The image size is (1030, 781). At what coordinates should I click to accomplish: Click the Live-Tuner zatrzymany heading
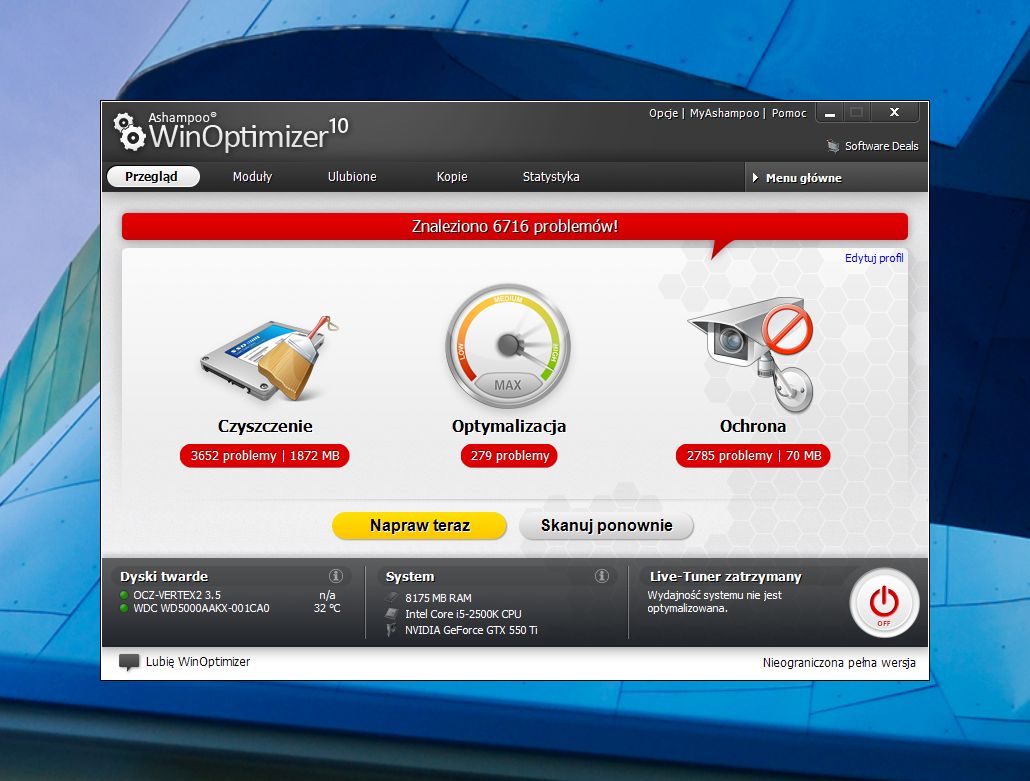click(x=726, y=576)
